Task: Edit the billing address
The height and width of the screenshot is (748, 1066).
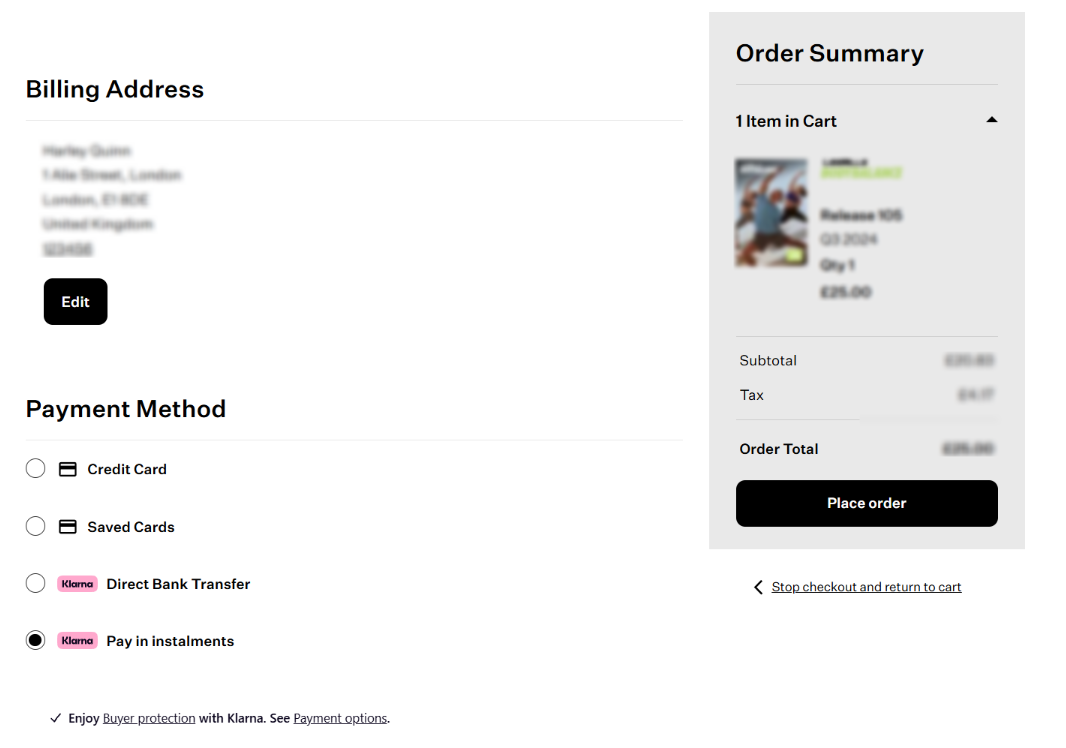Action: 75,302
